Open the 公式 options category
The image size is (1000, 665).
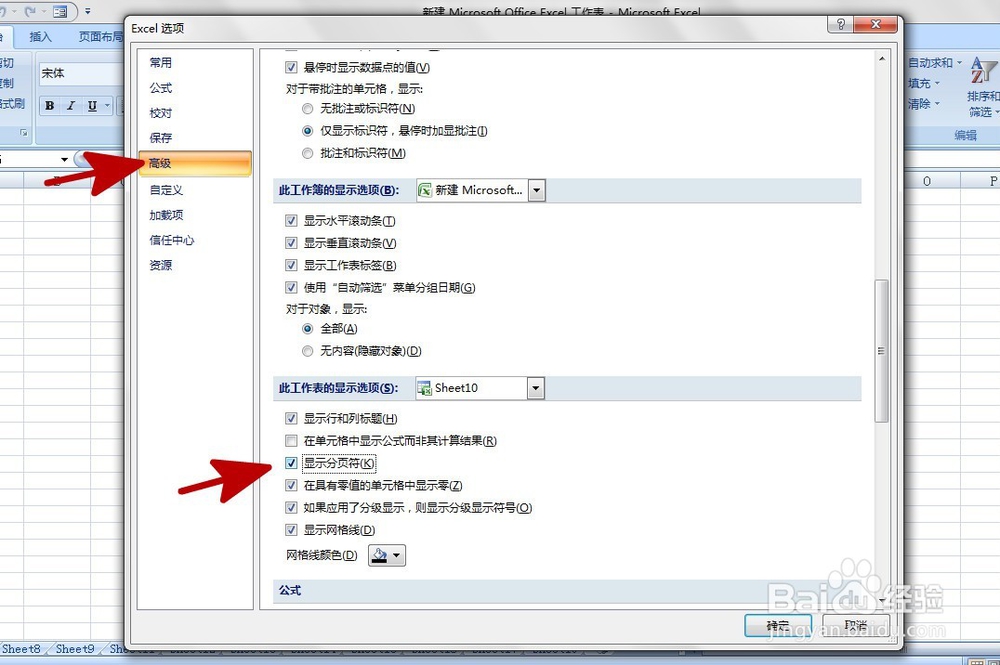[x=161, y=88]
